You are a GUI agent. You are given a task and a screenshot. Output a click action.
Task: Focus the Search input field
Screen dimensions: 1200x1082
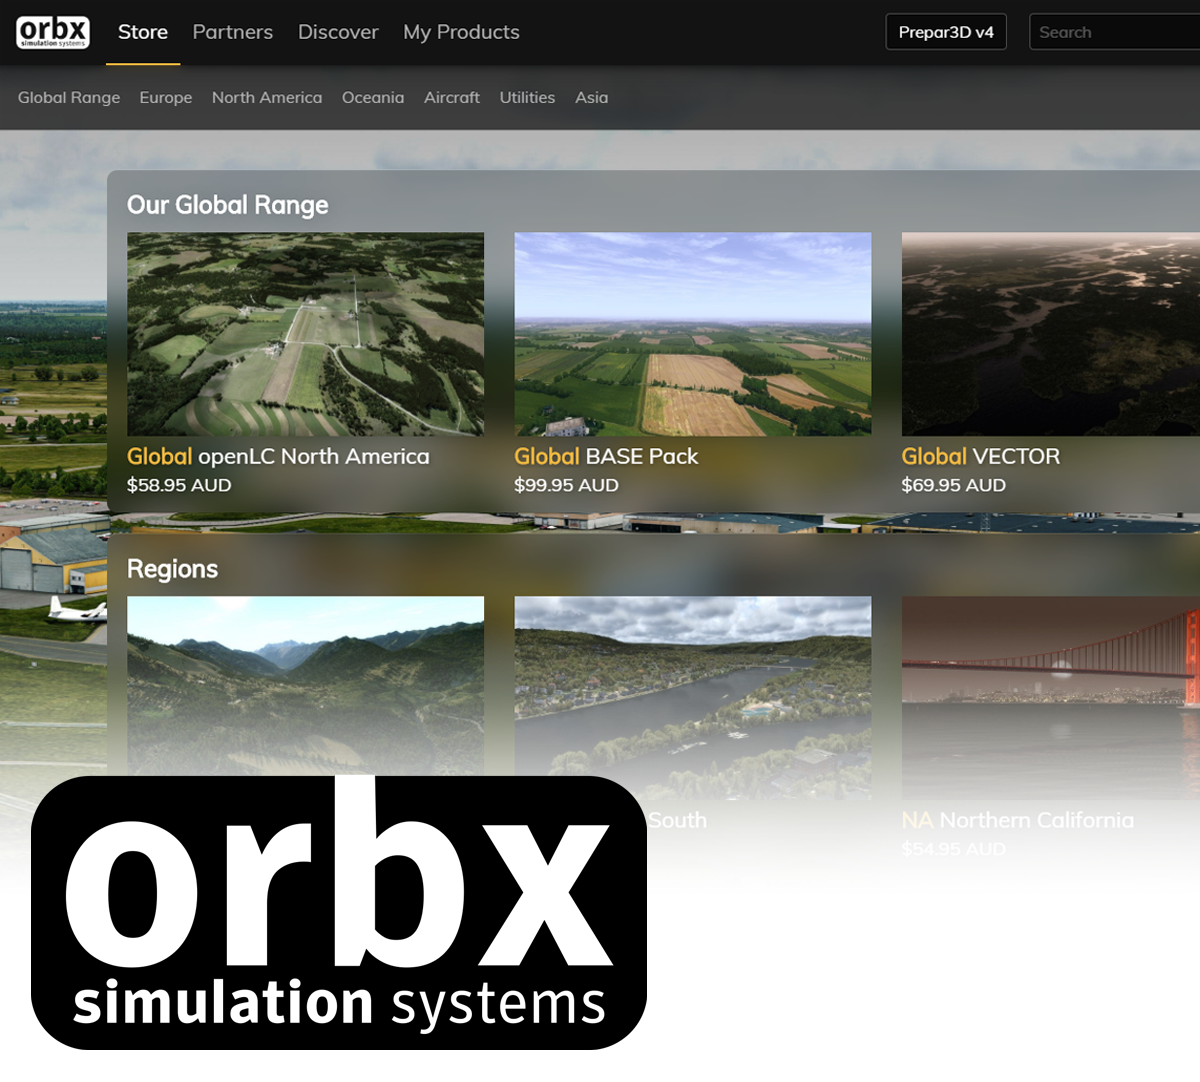[x=1115, y=32]
